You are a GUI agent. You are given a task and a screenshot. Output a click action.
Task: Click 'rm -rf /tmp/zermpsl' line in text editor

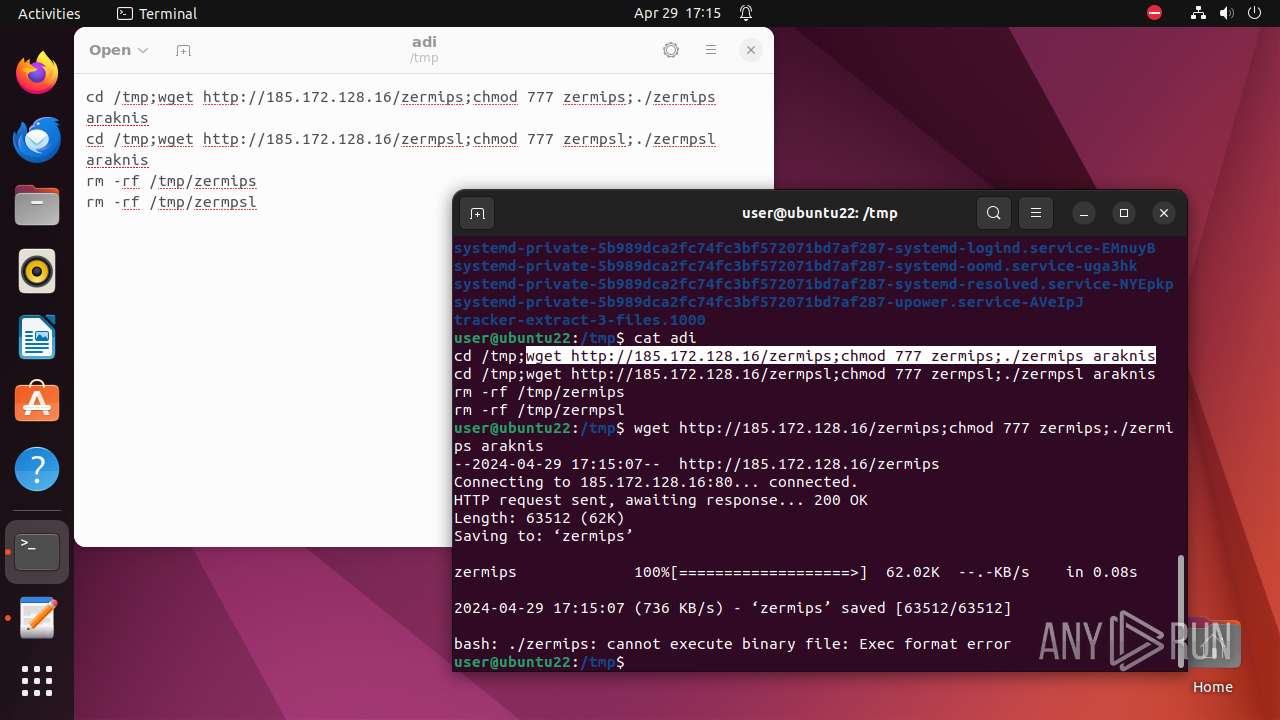(x=171, y=202)
